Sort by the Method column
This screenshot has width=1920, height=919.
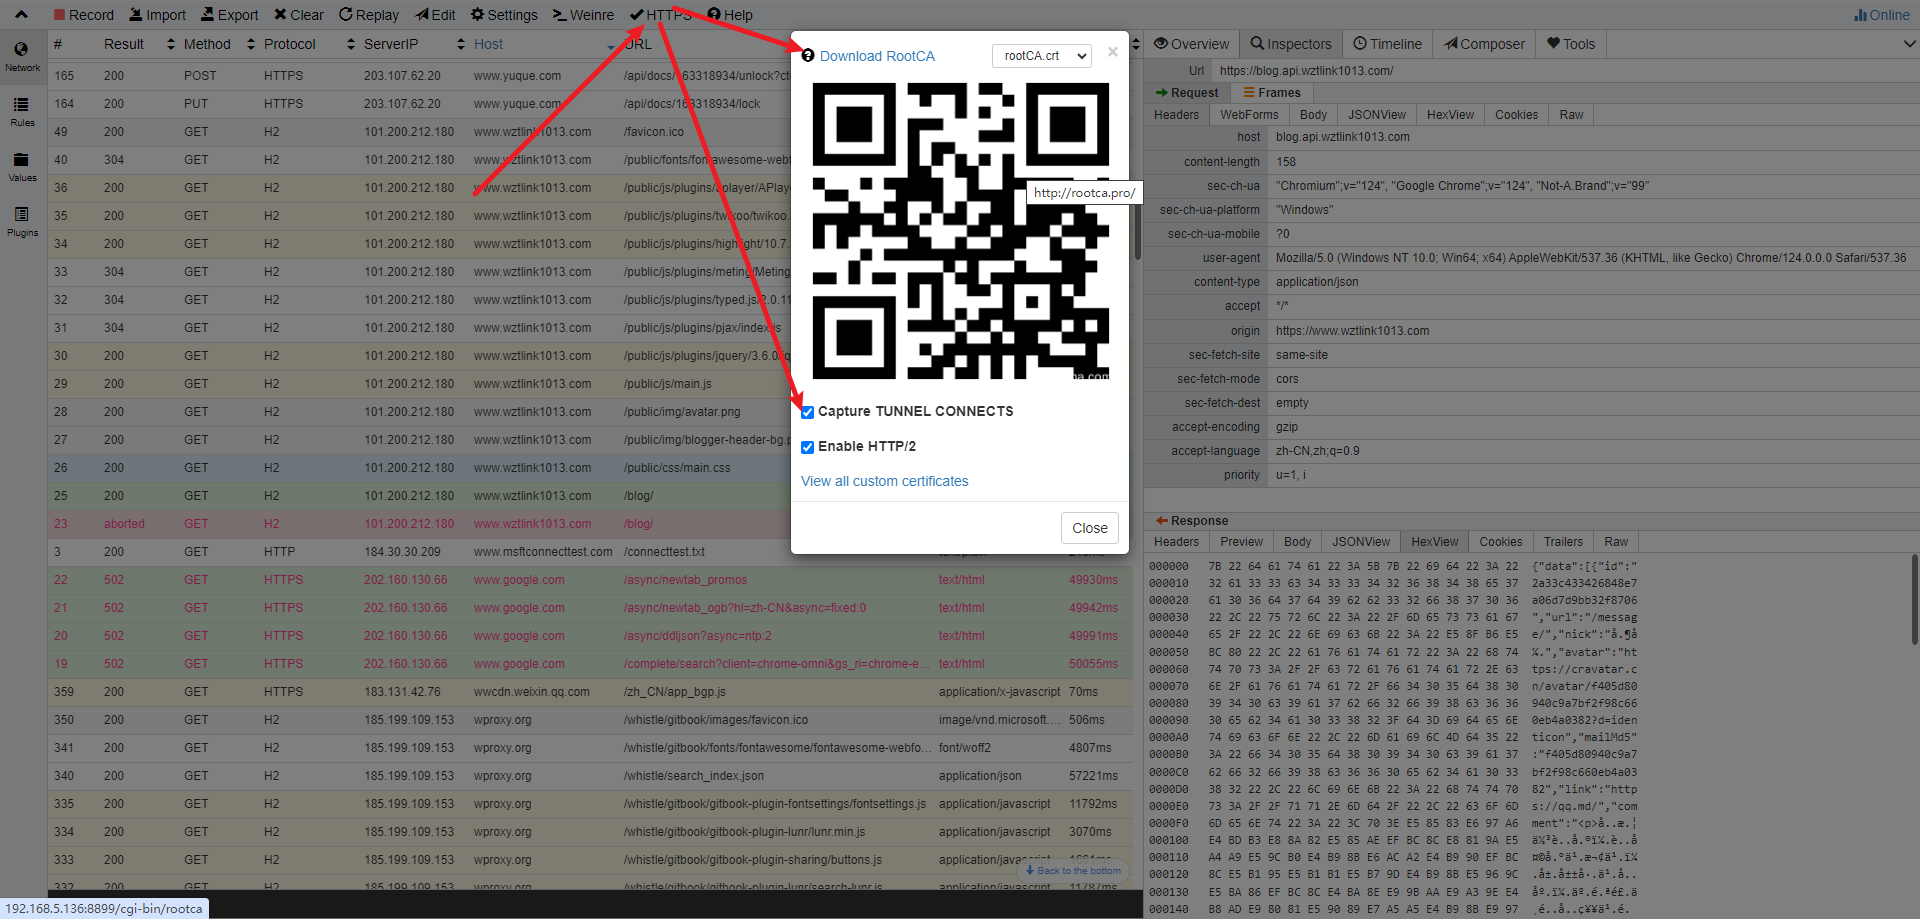coord(217,44)
